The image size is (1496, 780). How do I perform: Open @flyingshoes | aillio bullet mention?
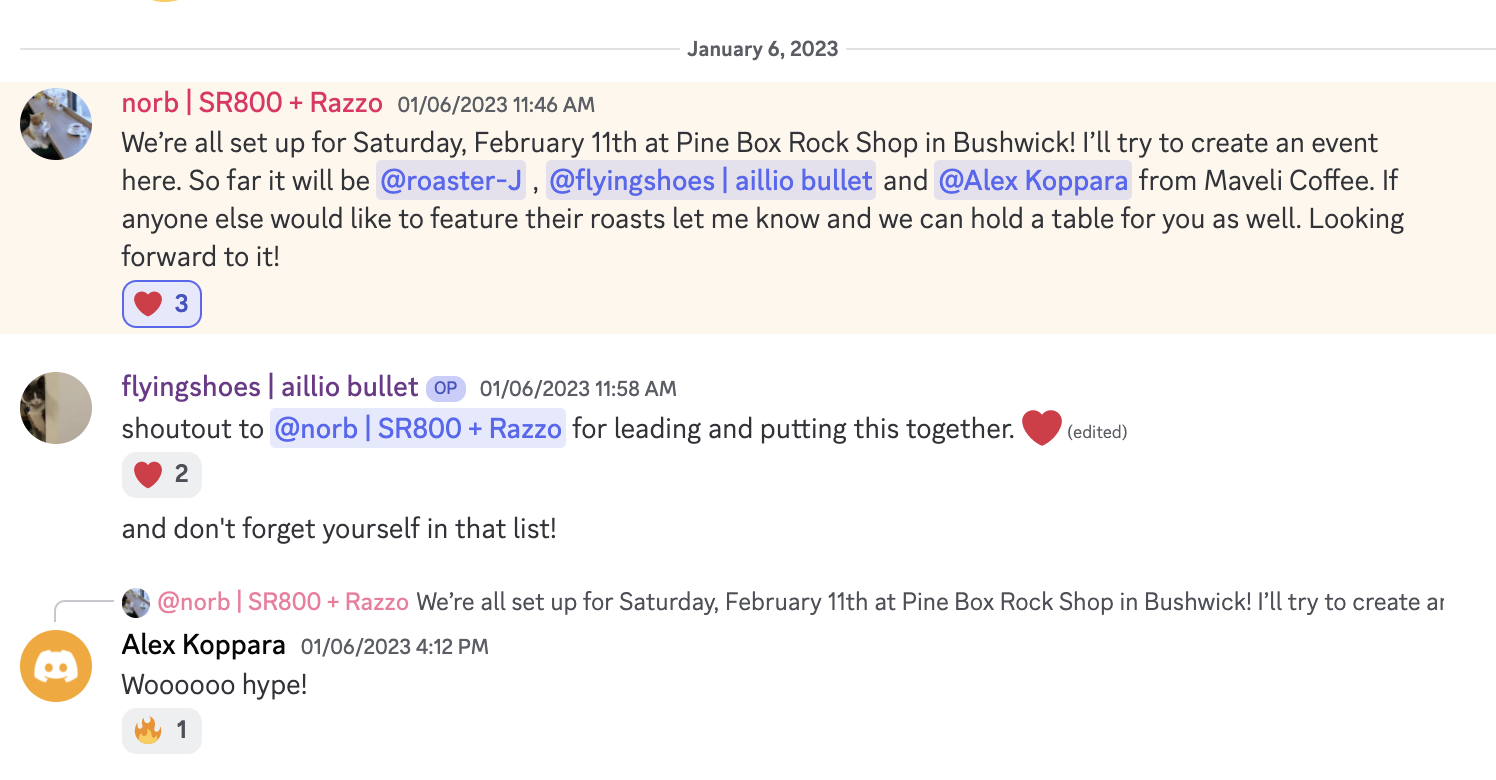tap(711, 181)
